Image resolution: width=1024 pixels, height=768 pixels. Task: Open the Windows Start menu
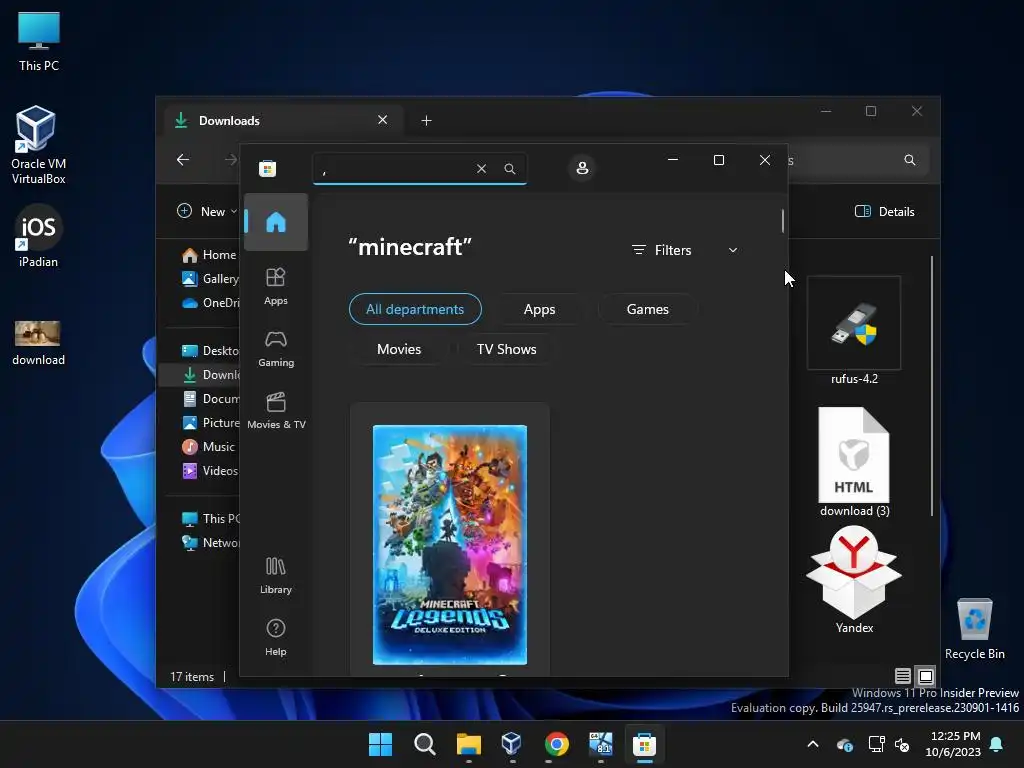pos(381,744)
